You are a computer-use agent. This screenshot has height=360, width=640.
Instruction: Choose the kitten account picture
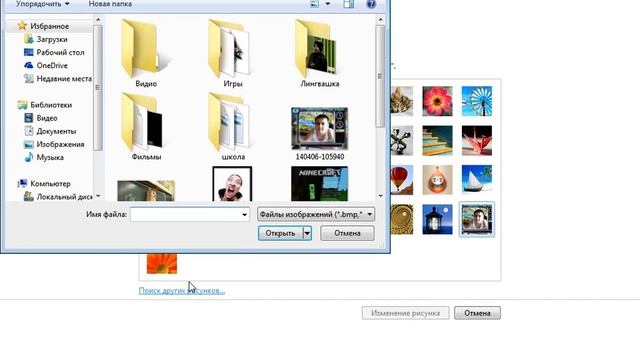[402, 101]
